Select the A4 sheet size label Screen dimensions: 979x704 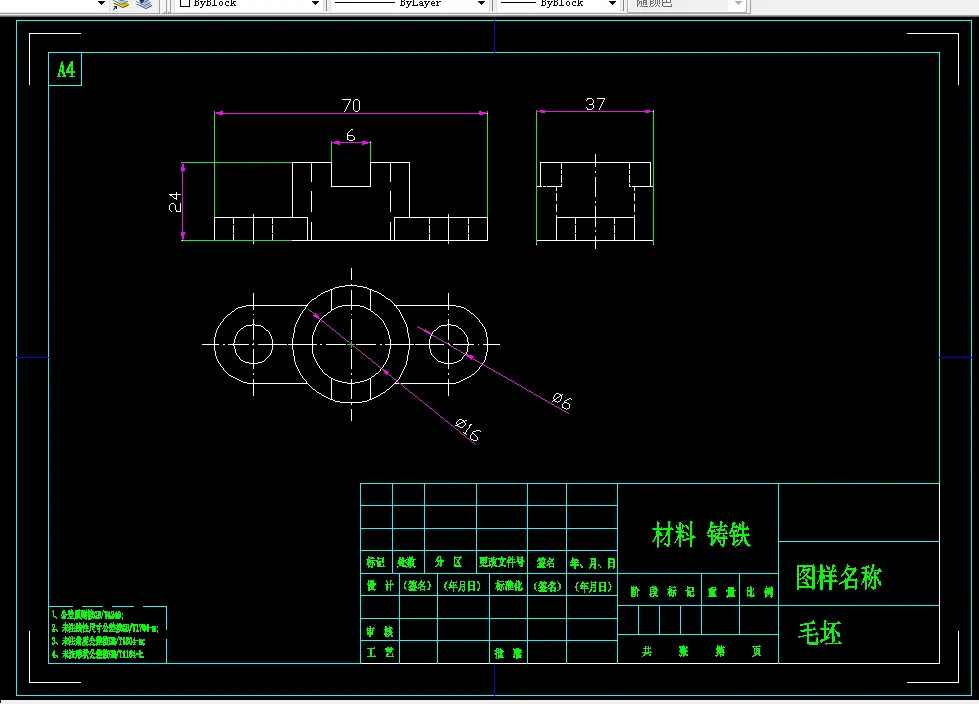66,69
